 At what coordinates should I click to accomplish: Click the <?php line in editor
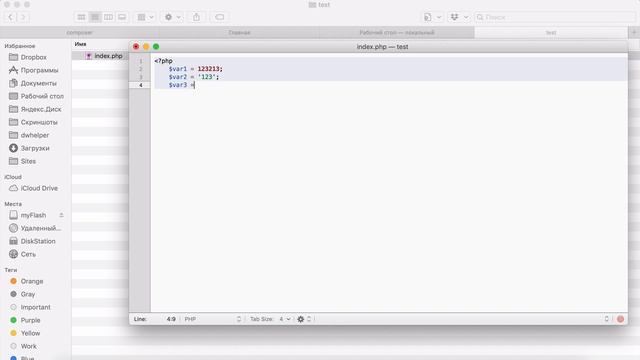tap(164, 61)
